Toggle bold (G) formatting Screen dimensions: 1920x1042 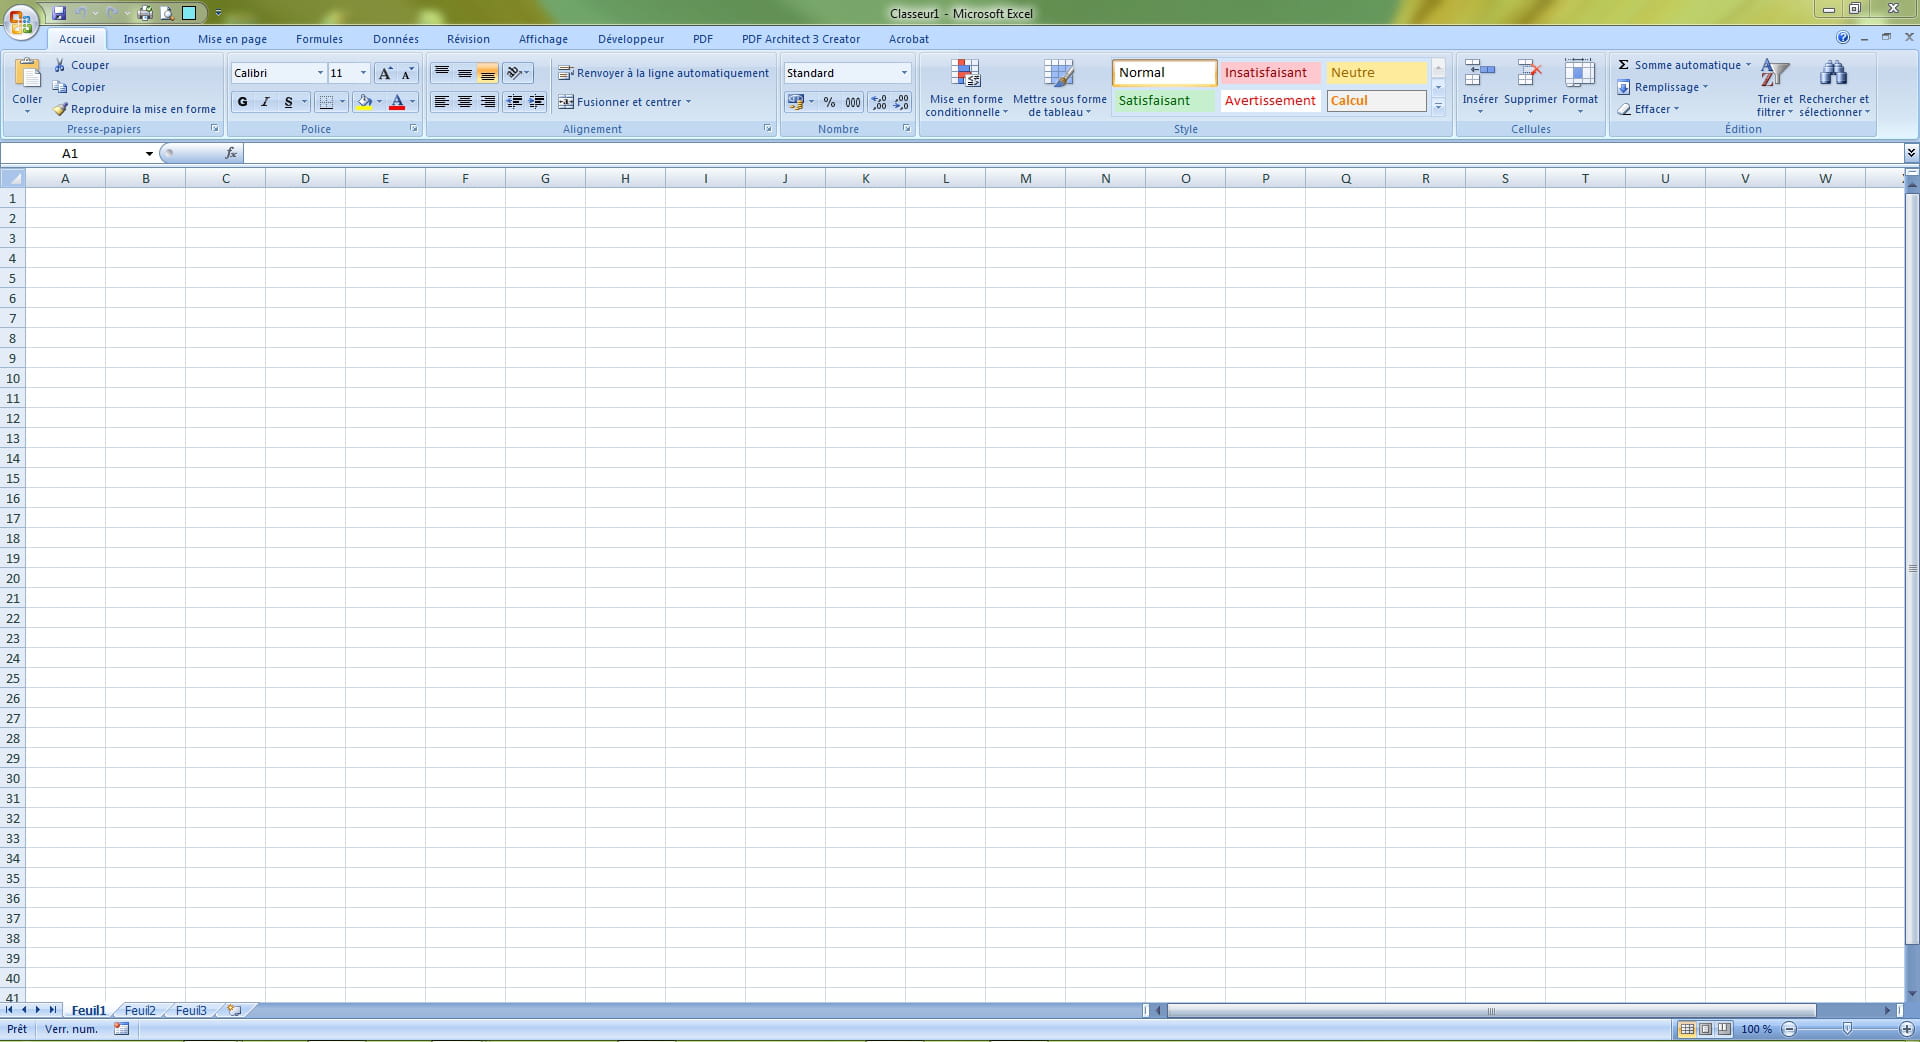242,102
